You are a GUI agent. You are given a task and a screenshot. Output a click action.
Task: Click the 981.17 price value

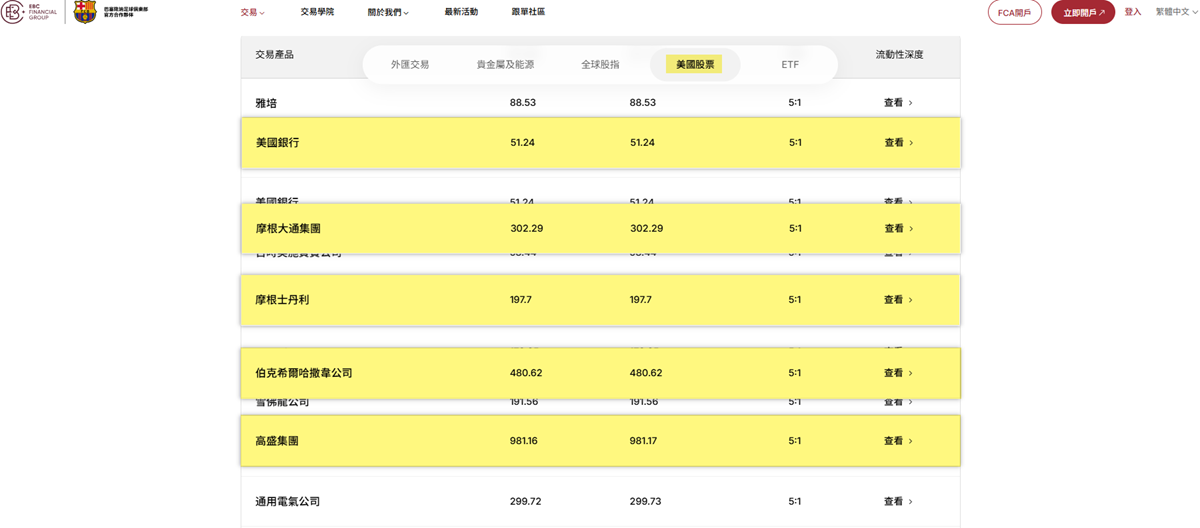643,441
